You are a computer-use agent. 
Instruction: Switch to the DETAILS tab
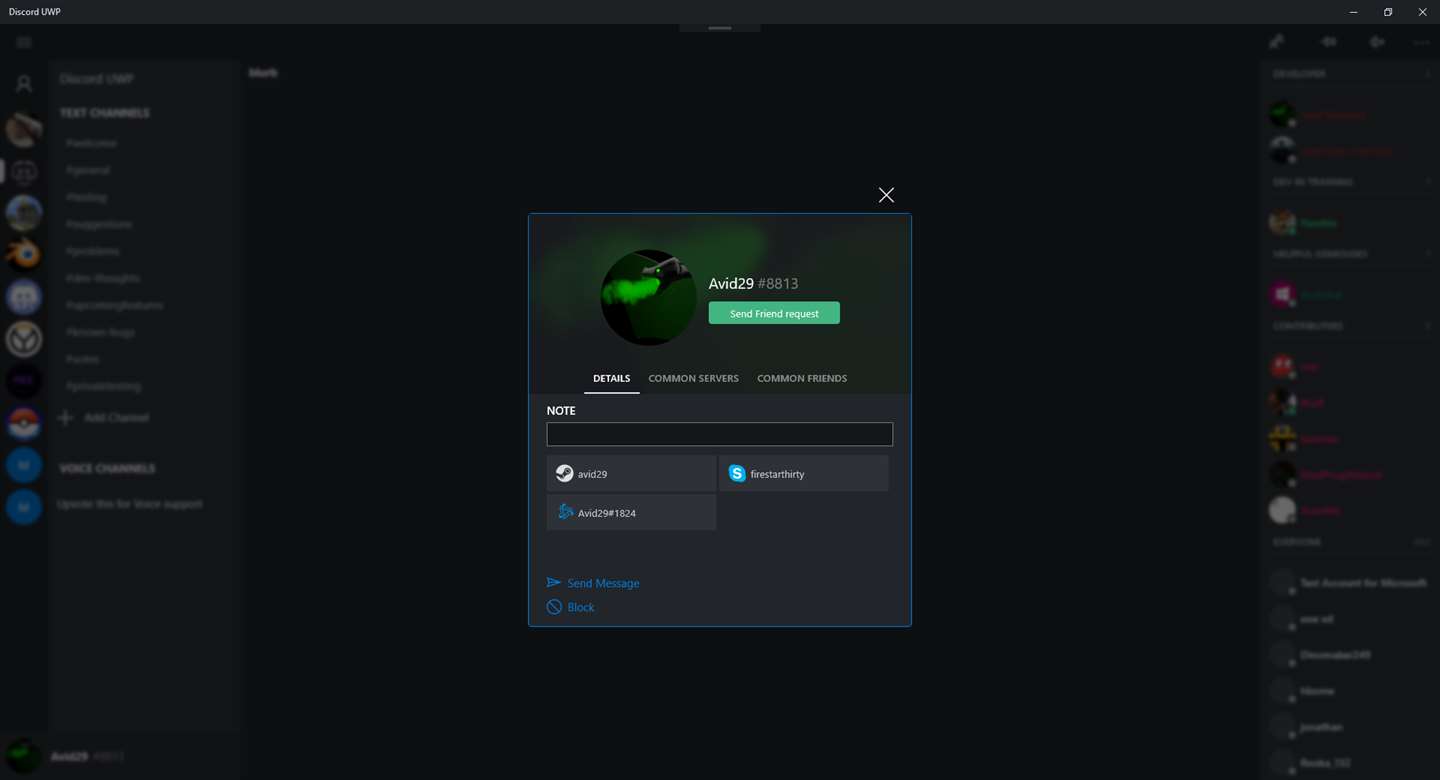coord(611,378)
